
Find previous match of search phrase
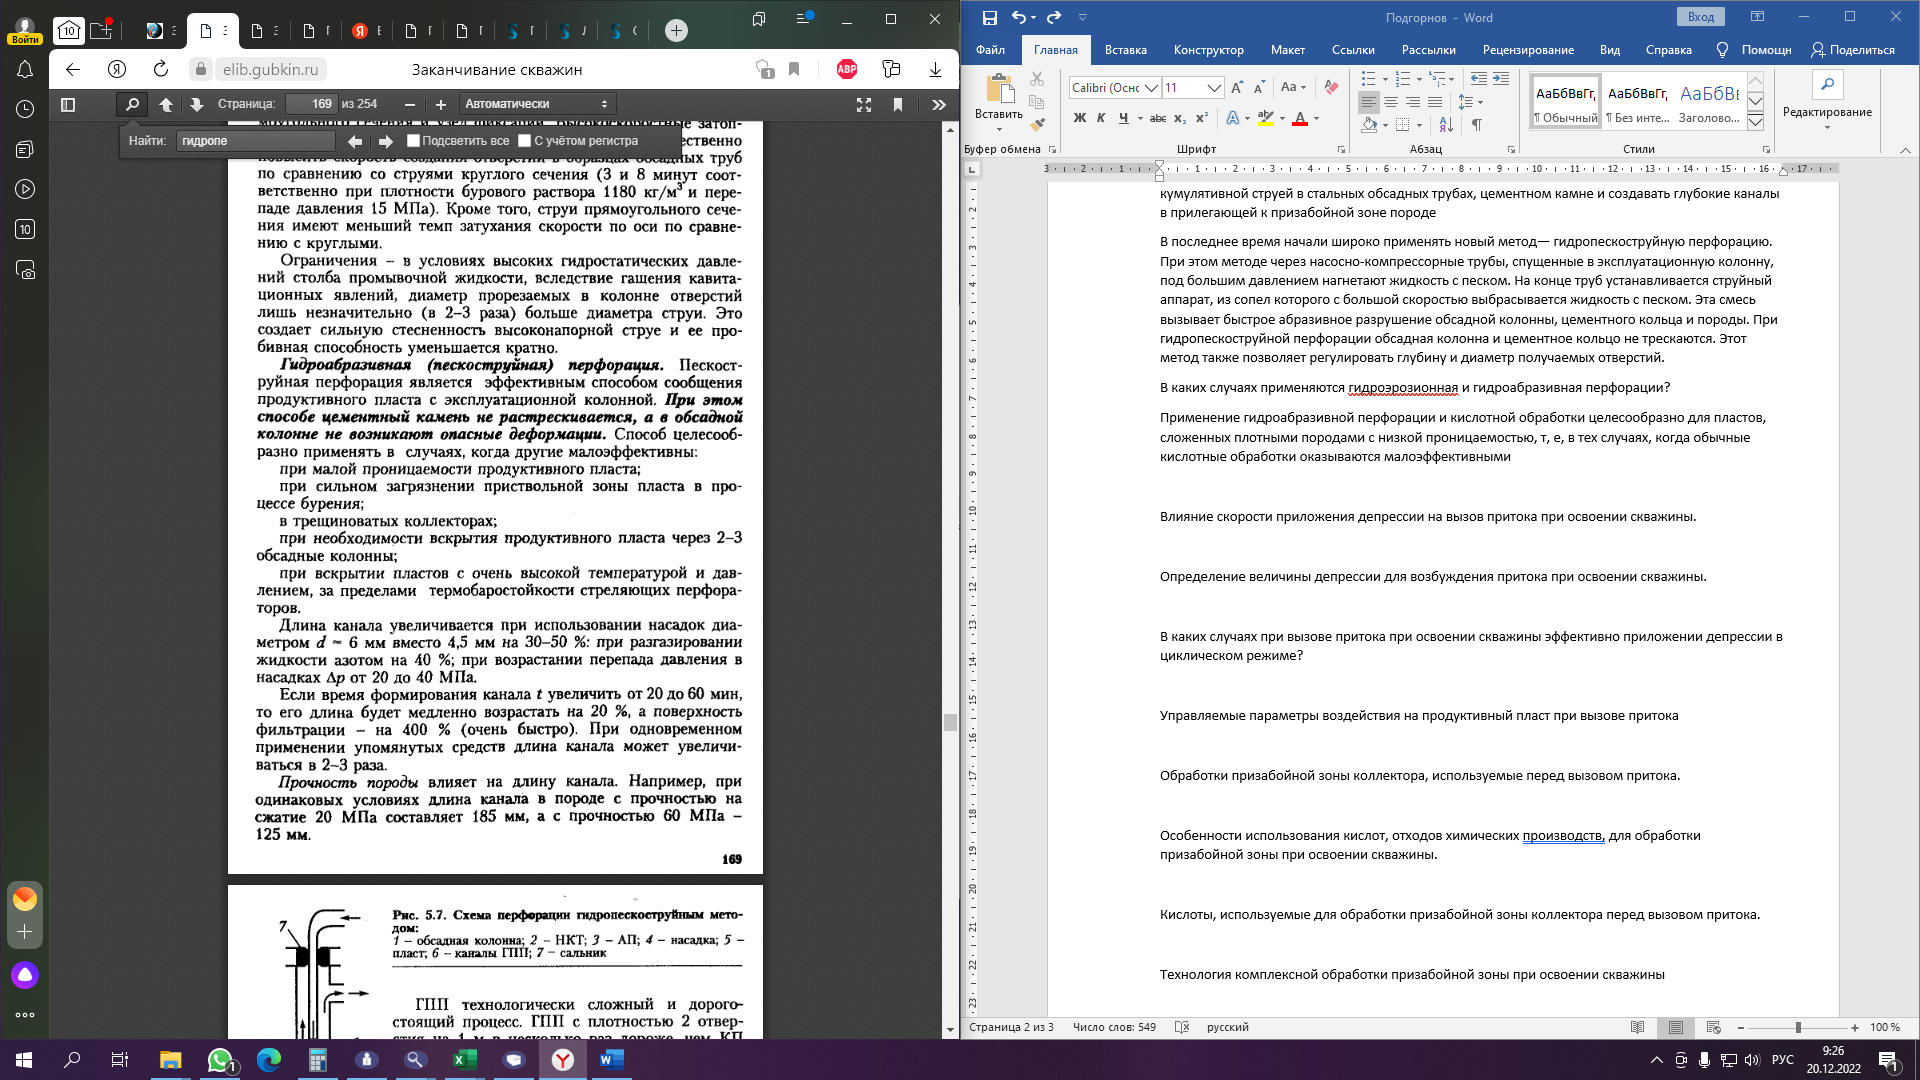(355, 141)
